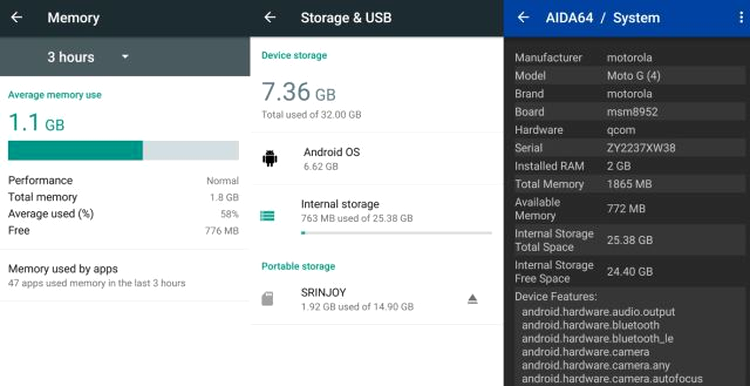Screen dimensions: 750x386
Task: Open SRINJOY portable storage entry
Action: (x=377, y=299)
